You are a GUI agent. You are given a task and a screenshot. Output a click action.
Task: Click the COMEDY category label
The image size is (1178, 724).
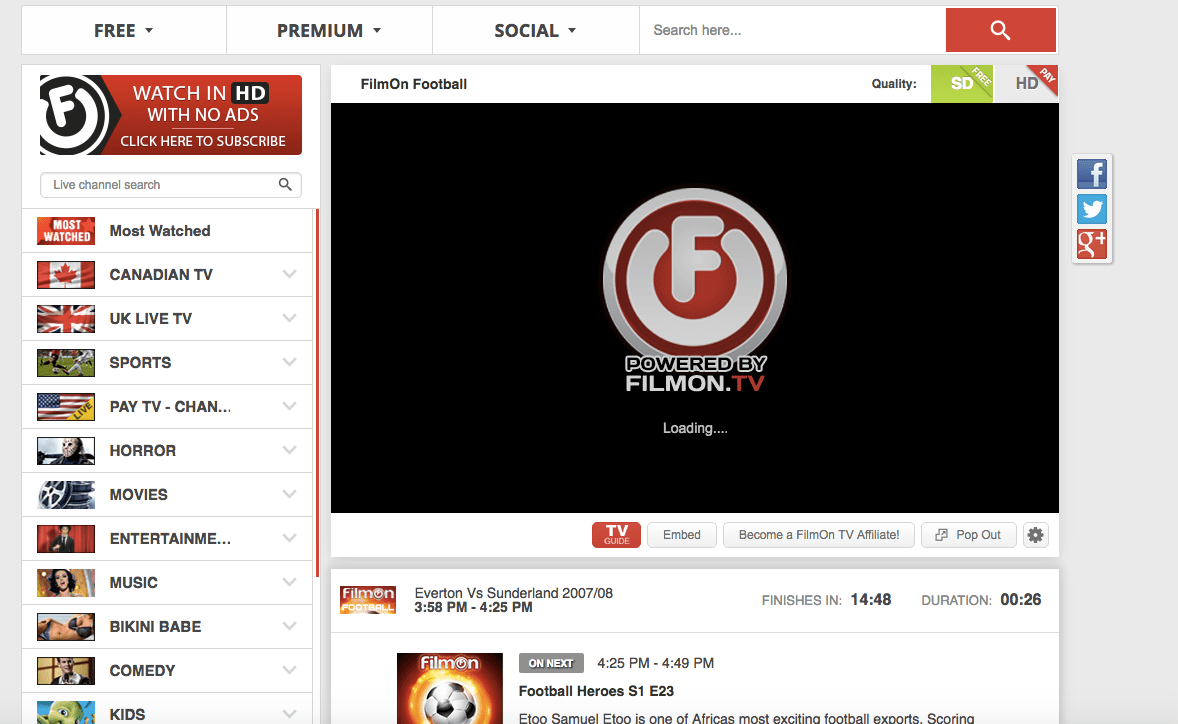pos(142,671)
